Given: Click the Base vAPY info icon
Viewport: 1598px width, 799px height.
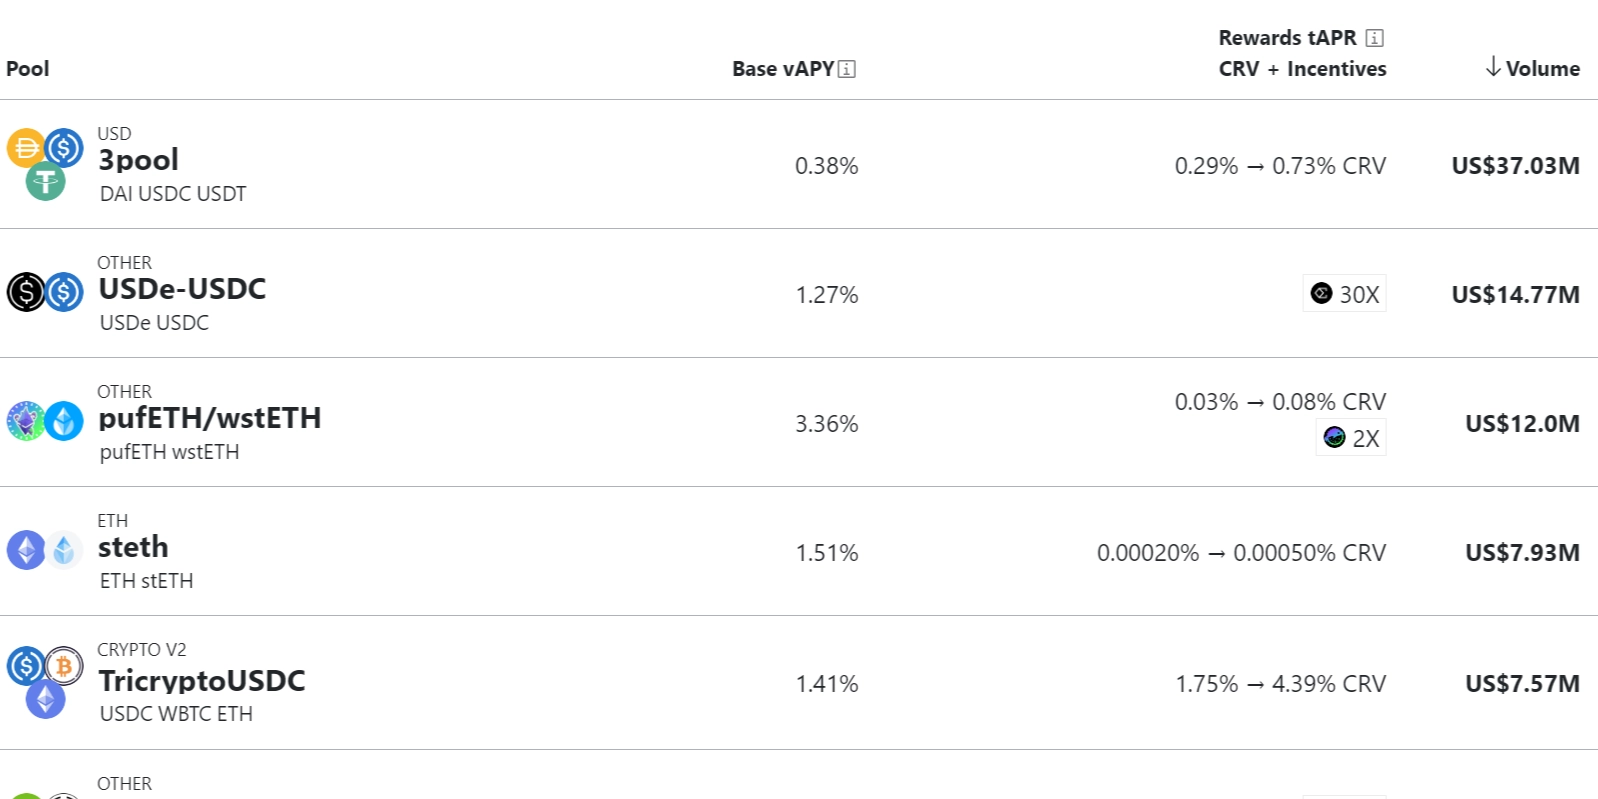Looking at the screenshot, I should click(847, 69).
